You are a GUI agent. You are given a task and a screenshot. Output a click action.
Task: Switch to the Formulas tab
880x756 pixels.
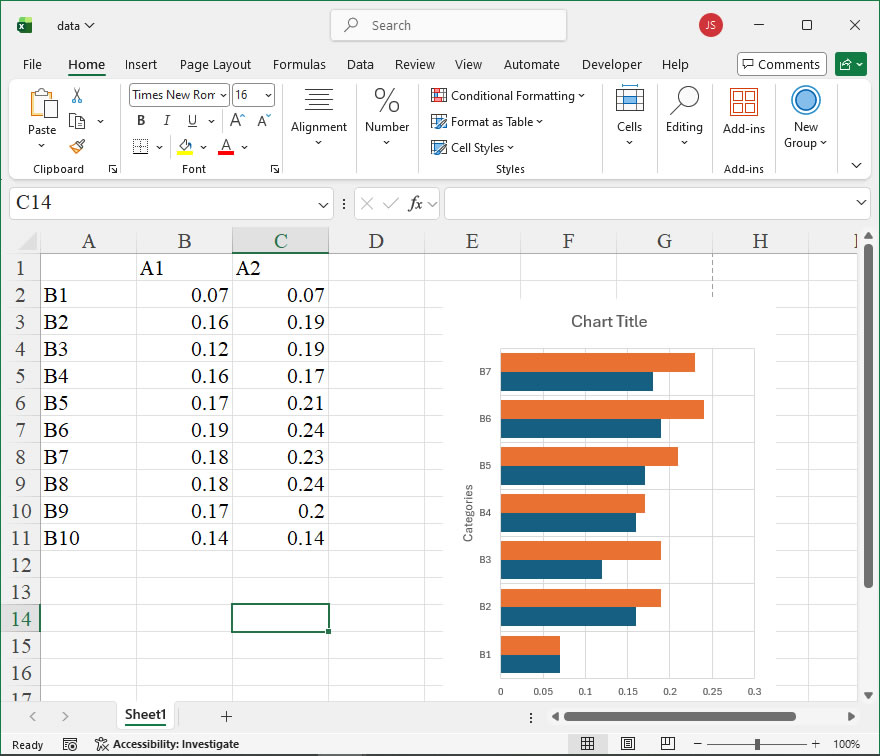[299, 64]
